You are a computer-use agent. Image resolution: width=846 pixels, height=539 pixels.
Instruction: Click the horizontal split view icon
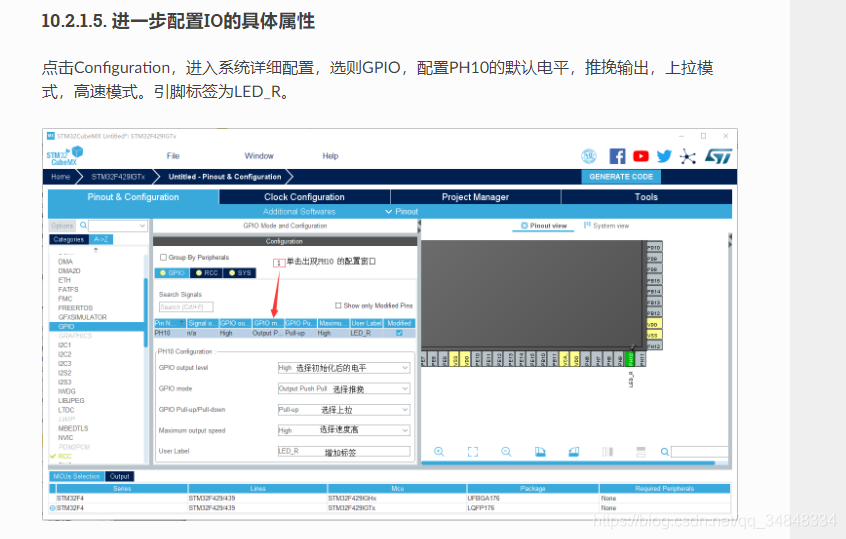click(641, 452)
